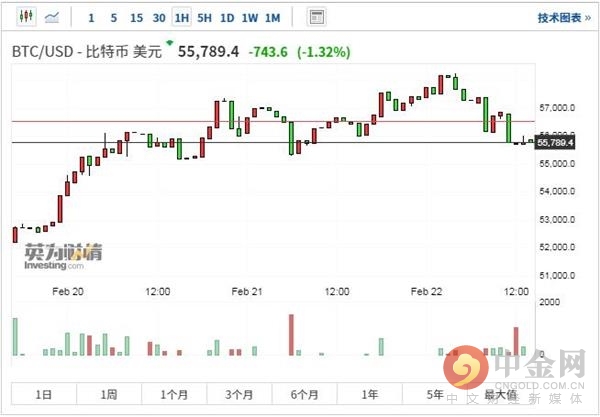Image resolution: width=600 pixels, height=417 pixels.
Task: Open the 技术图表 link
Action: click(x=564, y=18)
